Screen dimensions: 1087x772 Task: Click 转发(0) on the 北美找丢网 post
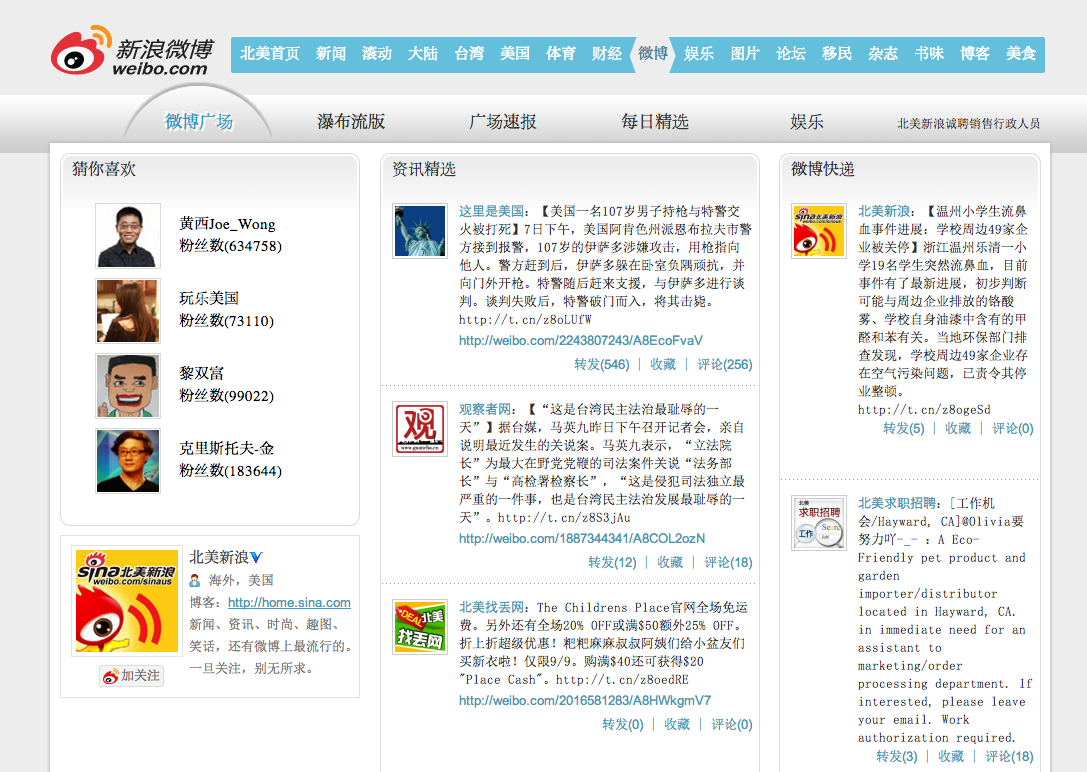[x=623, y=725]
